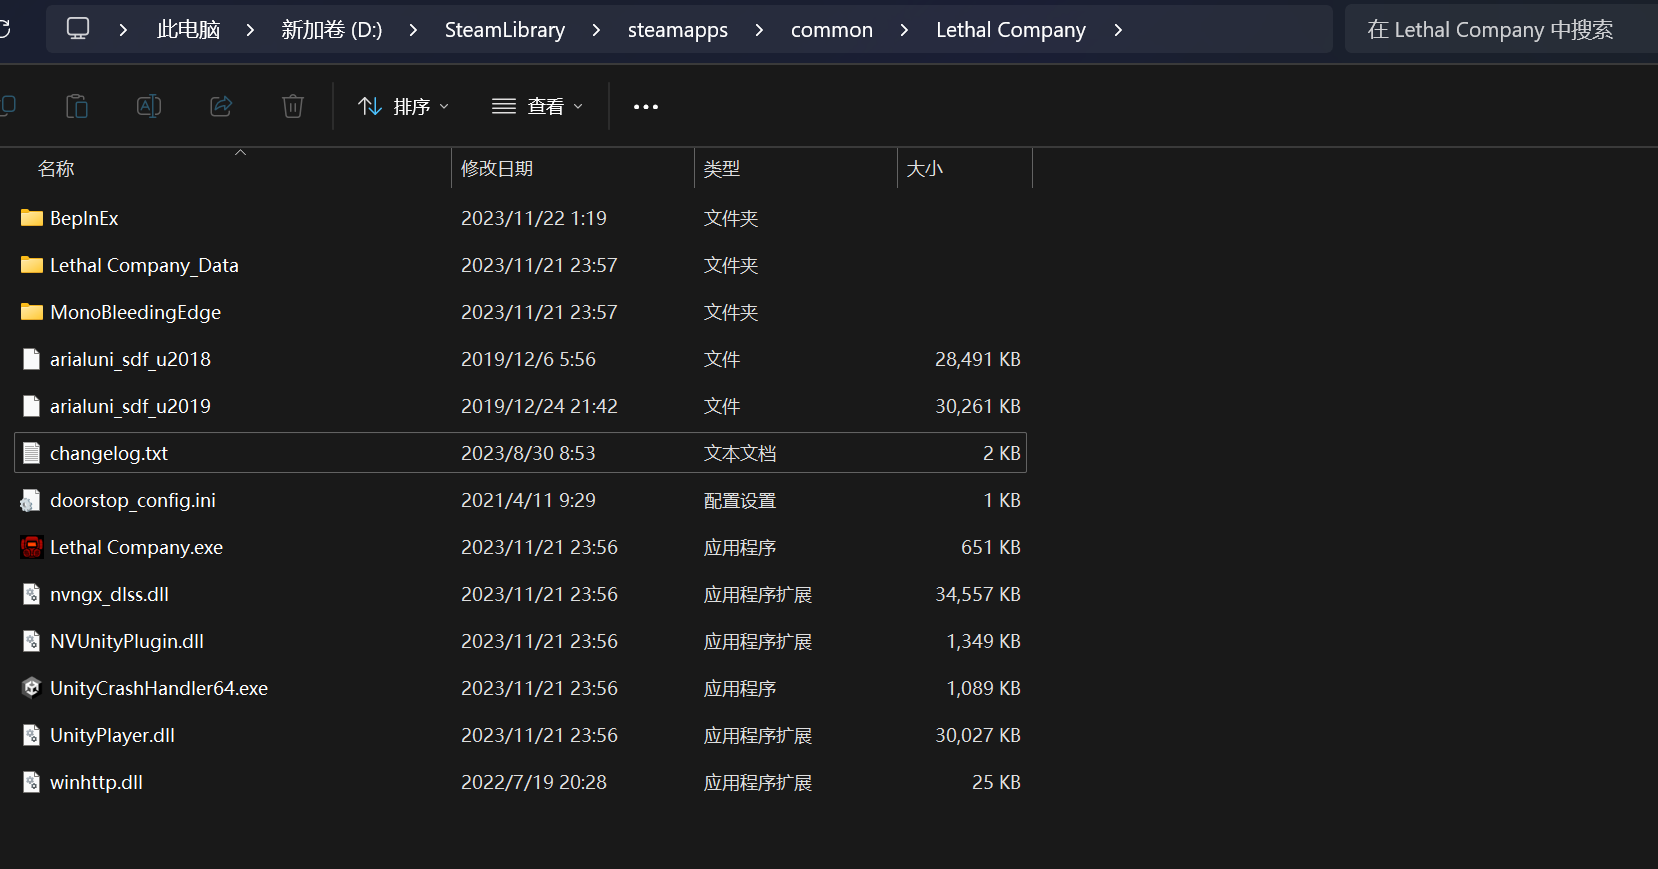Click the nvngx_dlss.dll file icon
This screenshot has width=1658, height=869.
32,594
